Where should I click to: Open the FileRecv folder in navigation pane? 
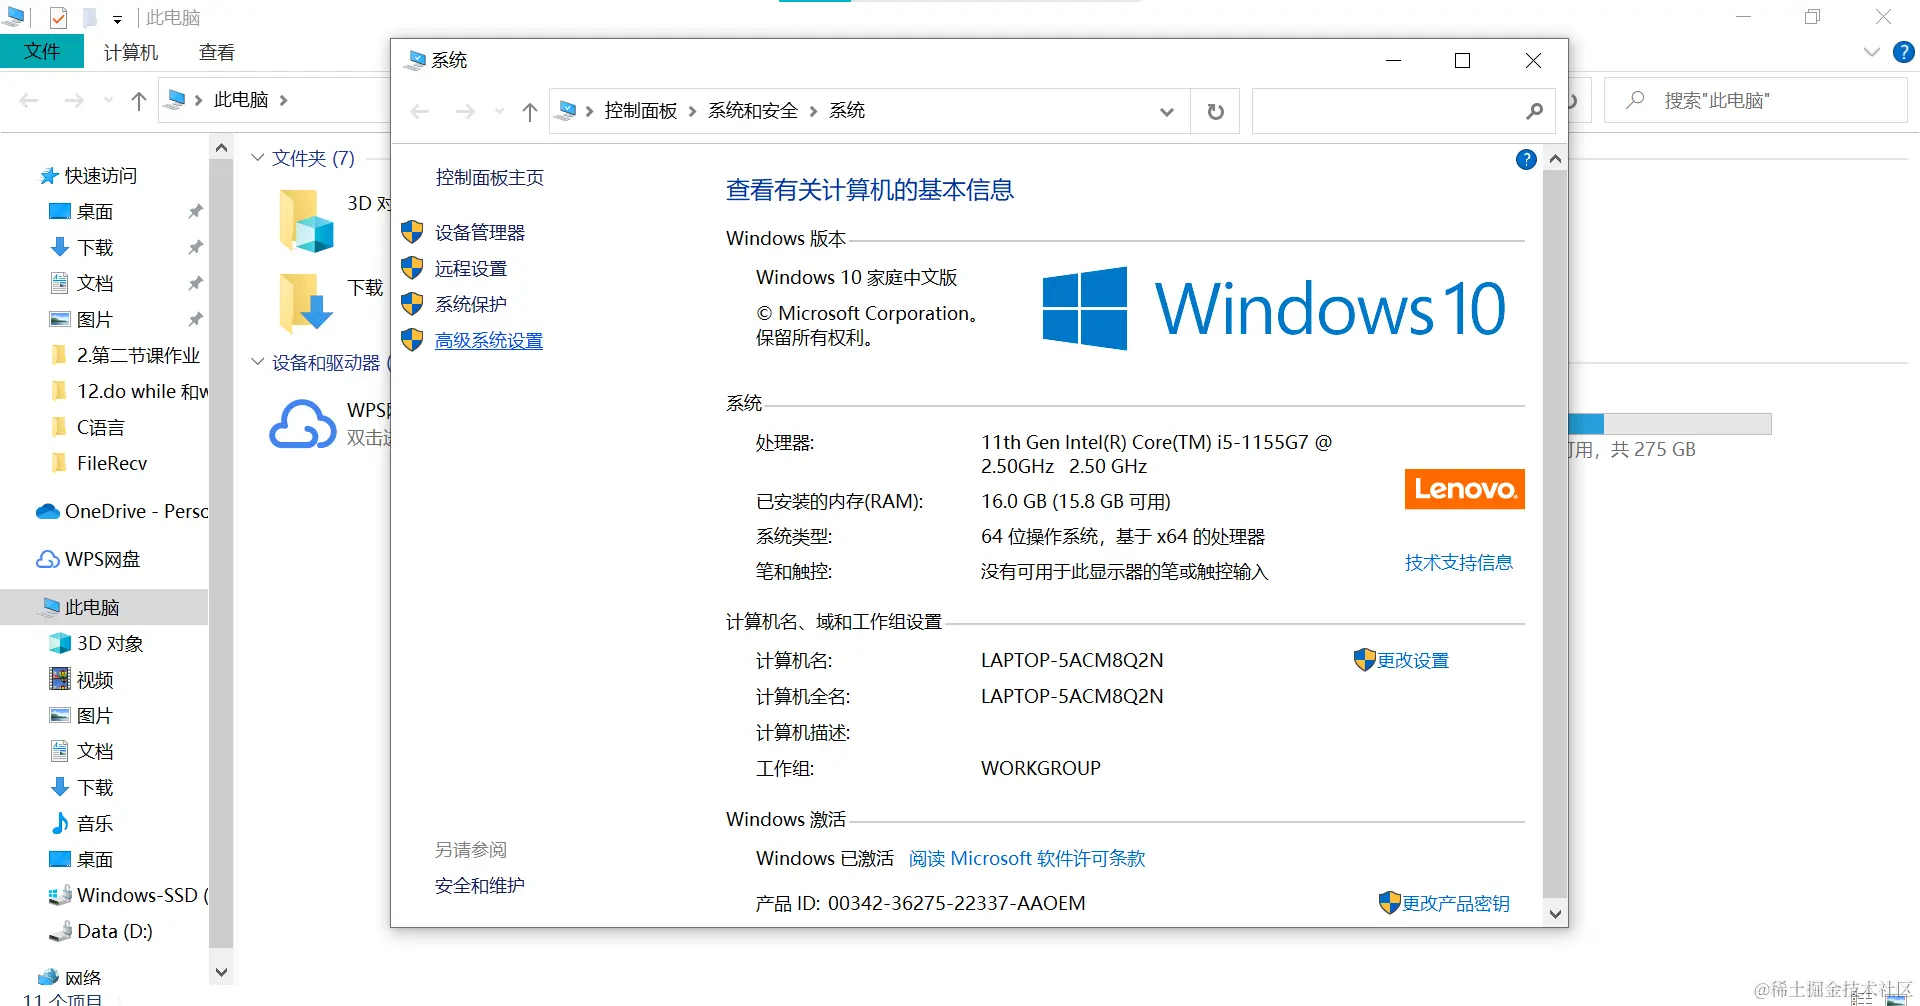pos(111,464)
